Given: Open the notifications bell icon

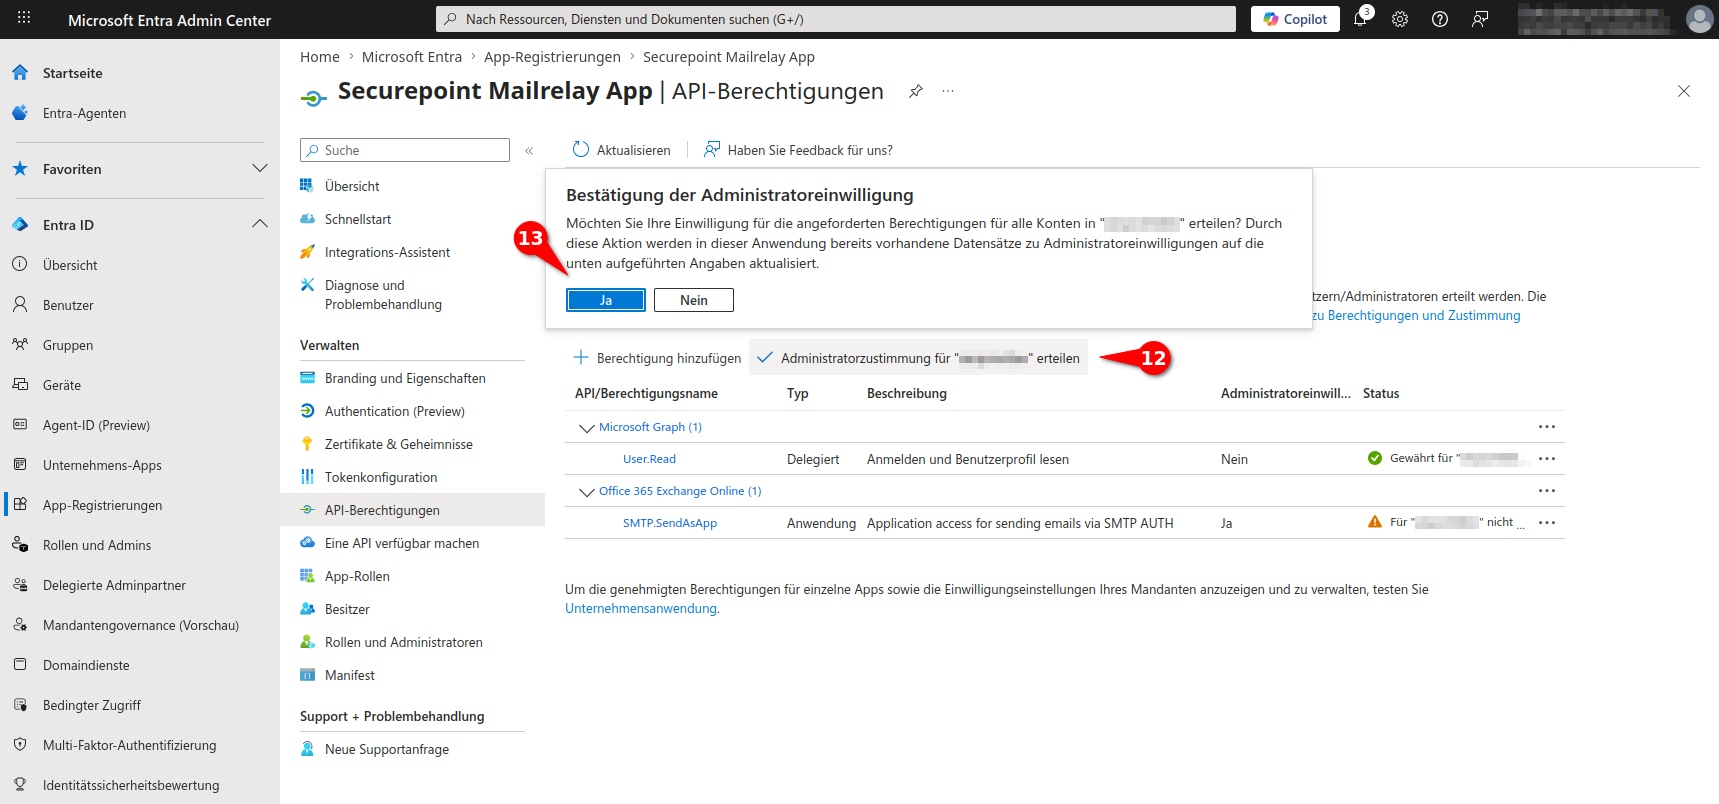Looking at the screenshot, I should coord(1360,19).
